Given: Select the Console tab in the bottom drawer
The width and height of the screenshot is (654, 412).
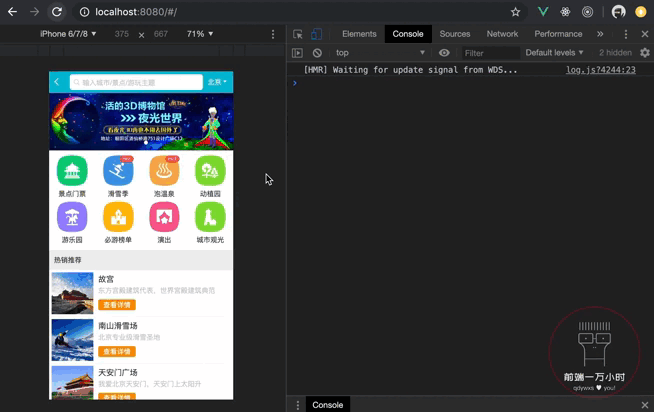Looking at the screenshot, I should pyautogui.click(x=328, y=405).
